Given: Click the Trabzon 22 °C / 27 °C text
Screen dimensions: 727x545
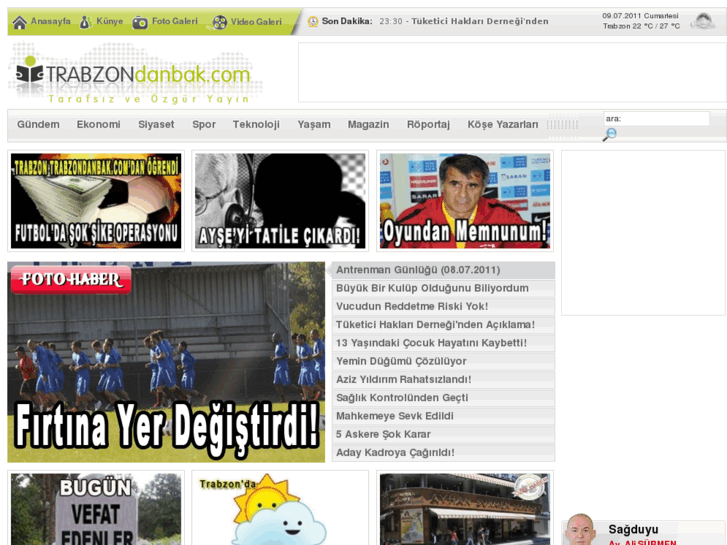Looking at the screenshot, I should point(641,26).
